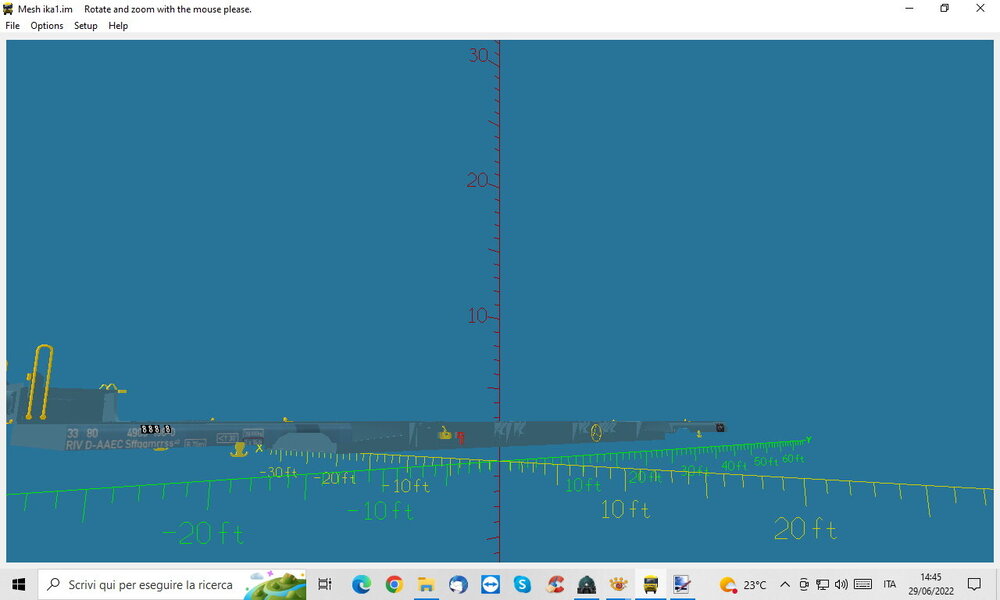Open Skype from taskbar

coord(522,584)
